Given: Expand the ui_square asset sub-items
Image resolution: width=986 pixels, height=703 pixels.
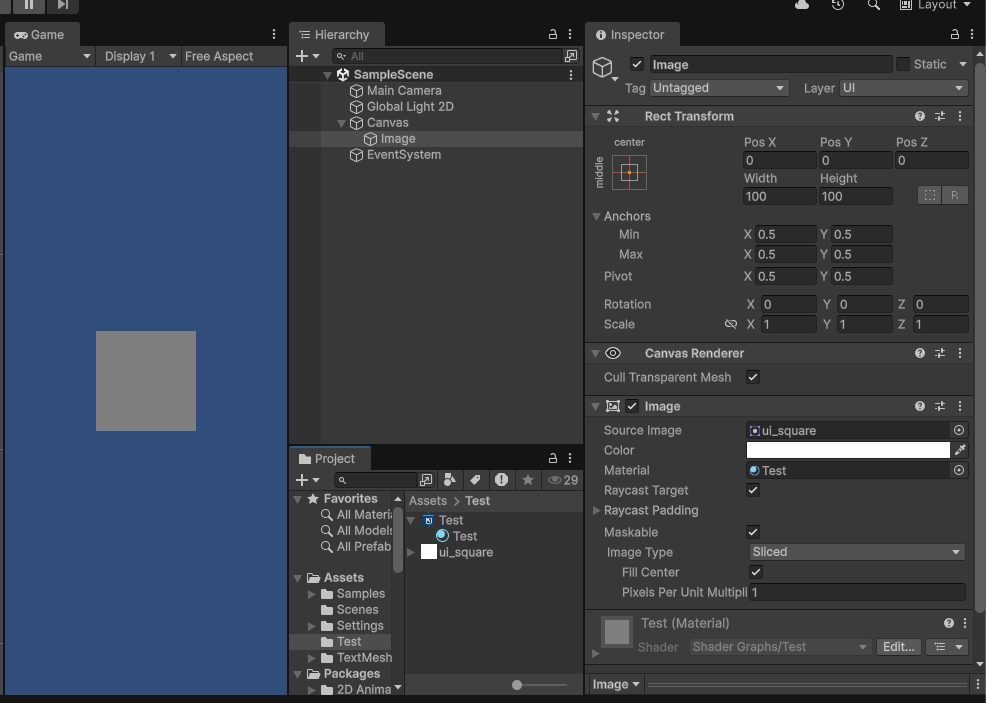Looking at the screenshot, I should pyautogui.click(x=411, y=552).
